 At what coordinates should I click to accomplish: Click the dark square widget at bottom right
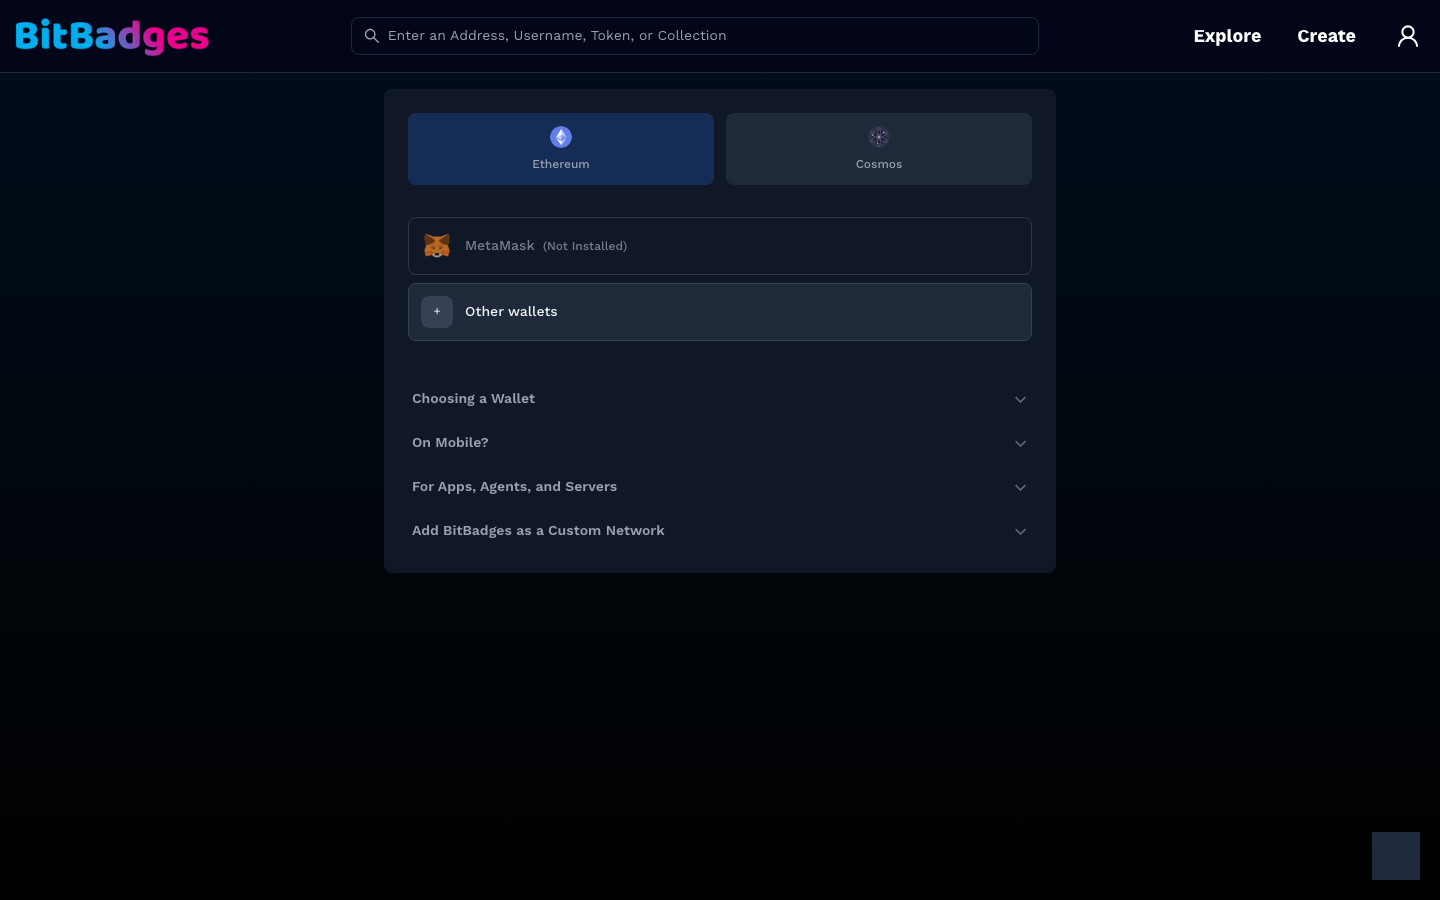coord(1396,856)
